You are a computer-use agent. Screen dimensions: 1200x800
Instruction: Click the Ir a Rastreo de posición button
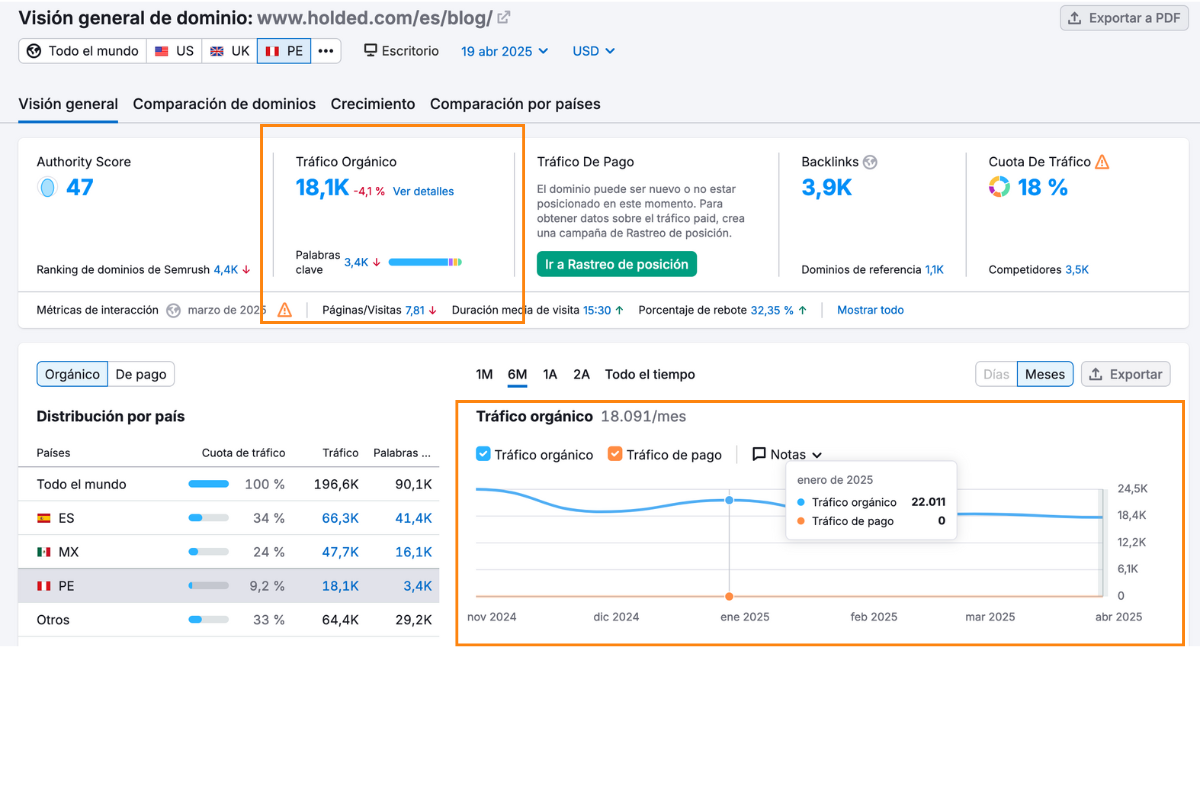click(x=617, y=264)
